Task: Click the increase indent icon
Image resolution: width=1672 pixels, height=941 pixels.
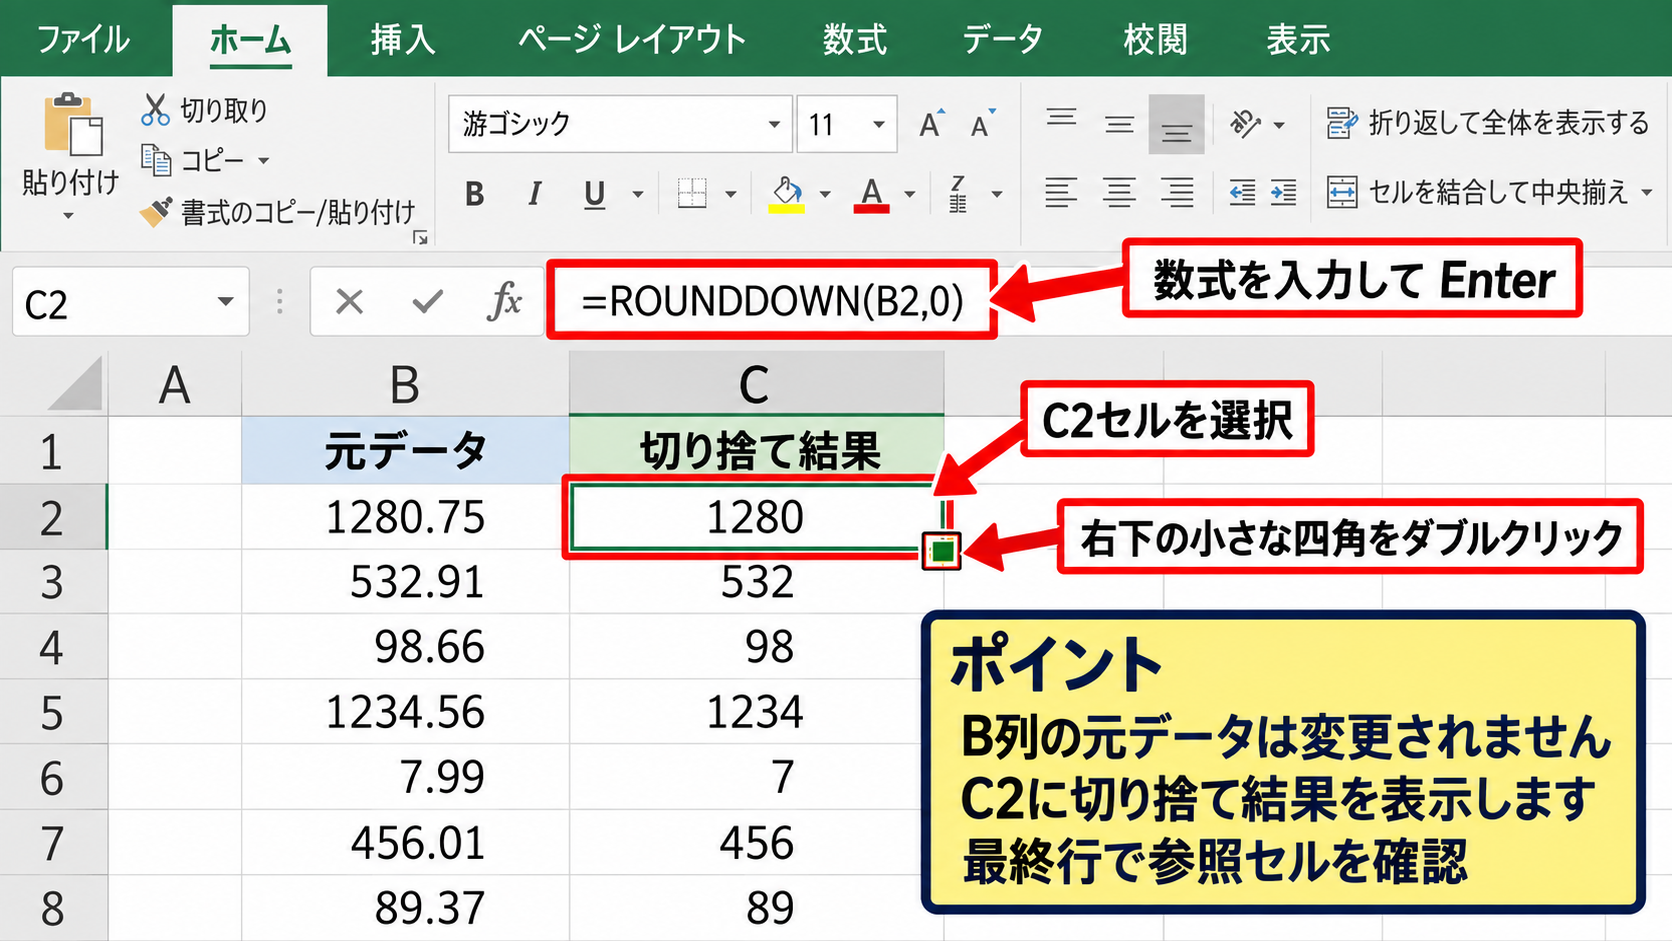Action: (x=1284, y=192)
